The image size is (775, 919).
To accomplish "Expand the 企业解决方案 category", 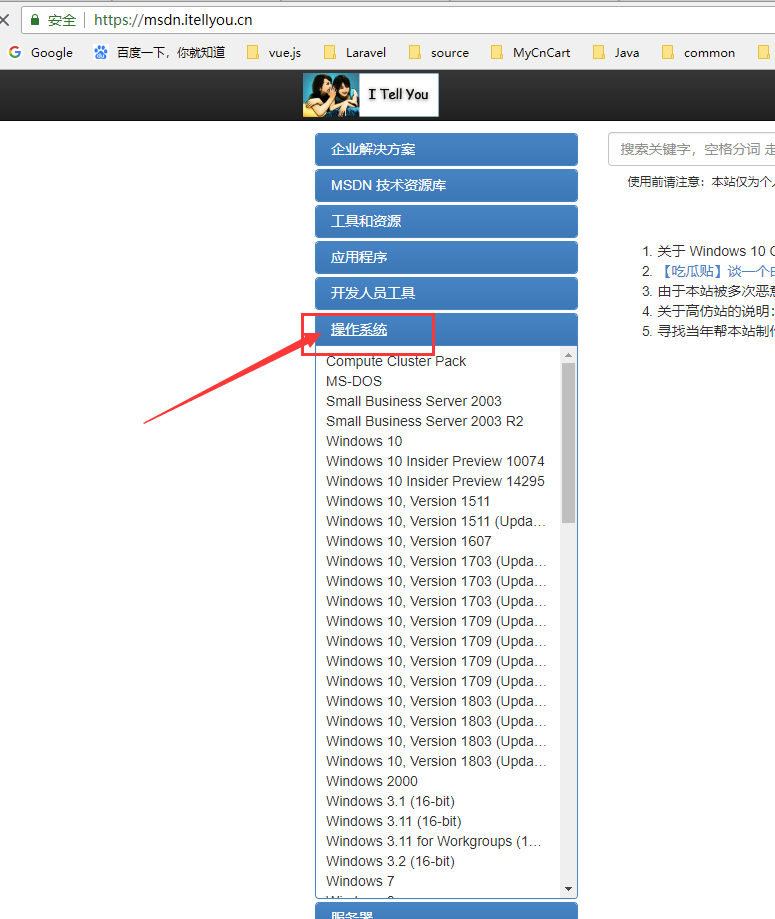I will [446, 149].
